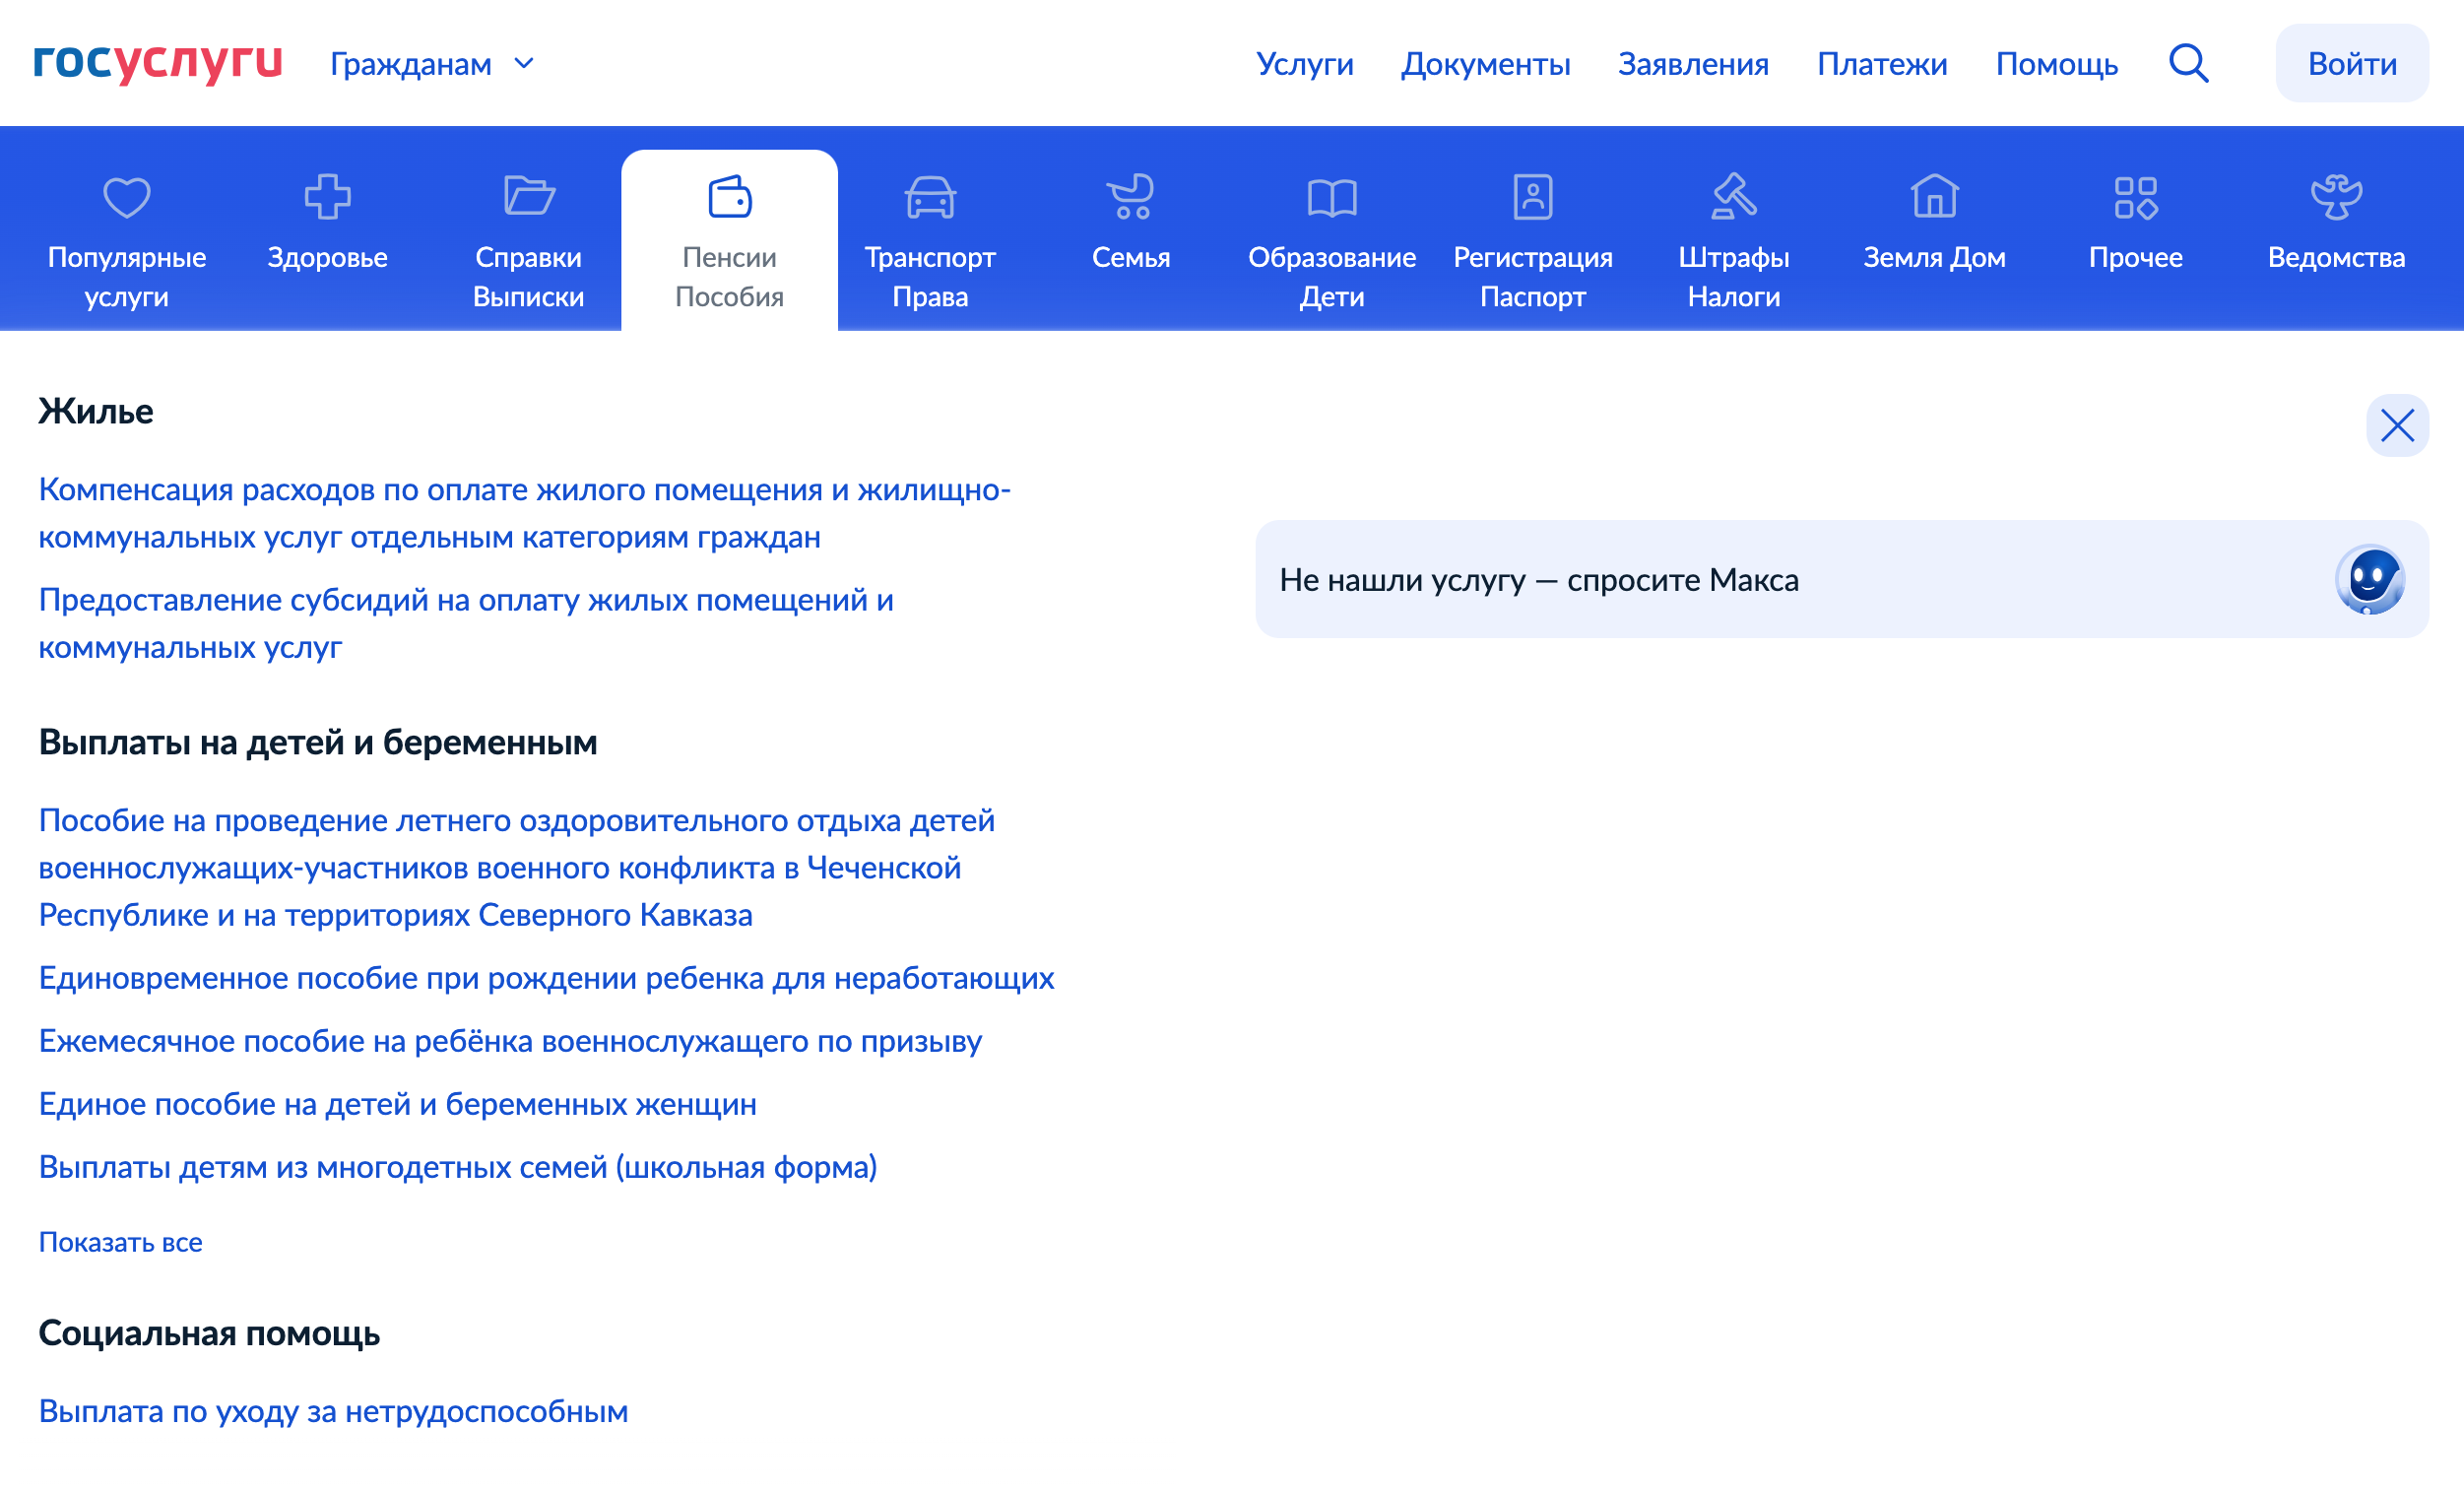Select the Прочее grid icon
The height and width of the screenshot is (1491, 2464).
[x=2136, y=197]
